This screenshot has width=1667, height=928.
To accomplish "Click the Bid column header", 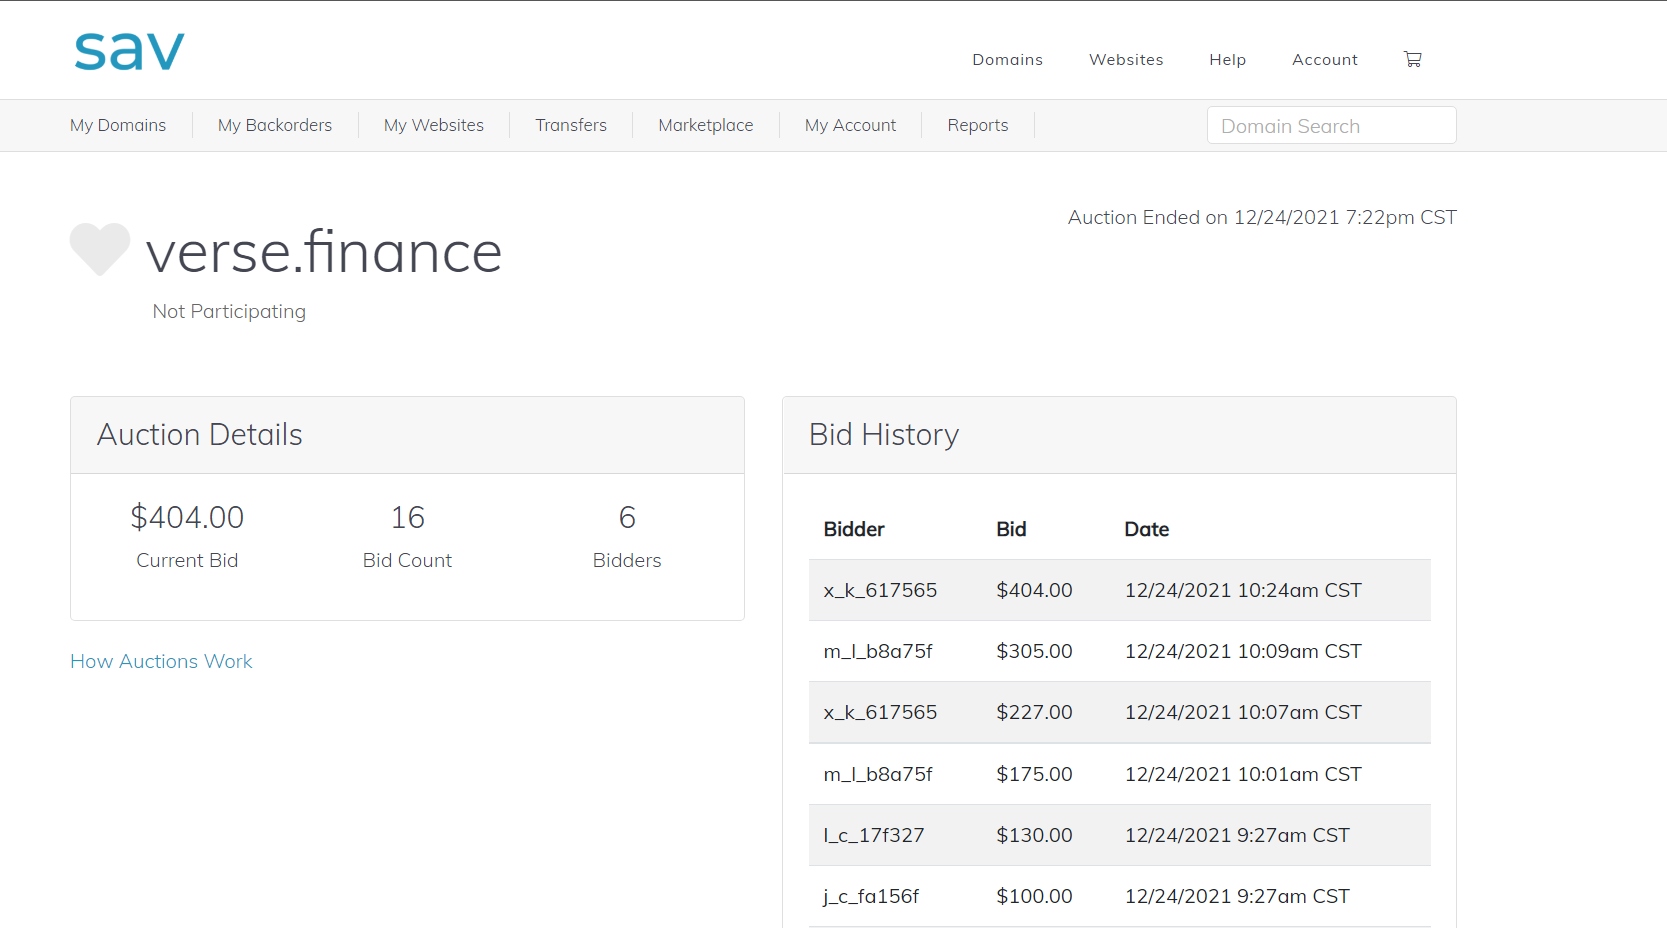I will tap(1011, 529).
